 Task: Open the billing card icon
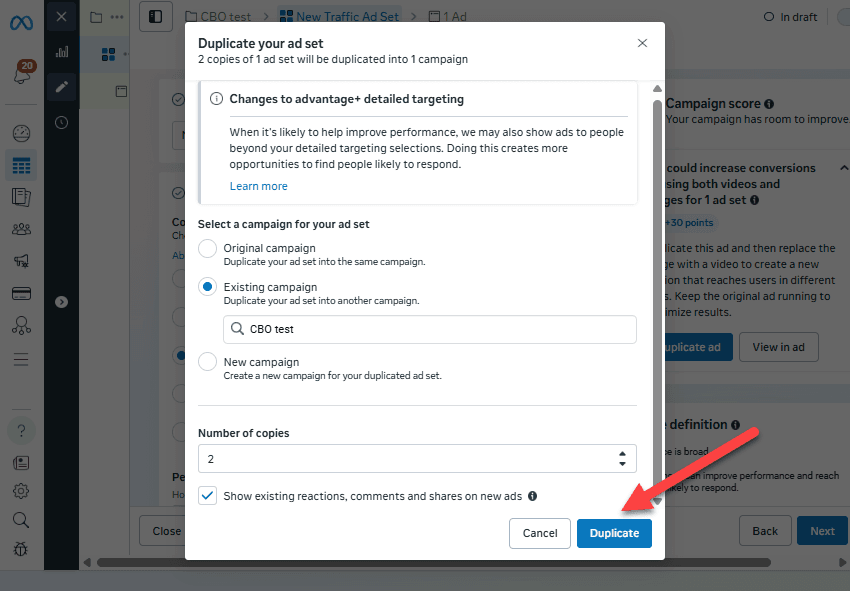coord(21,293)
